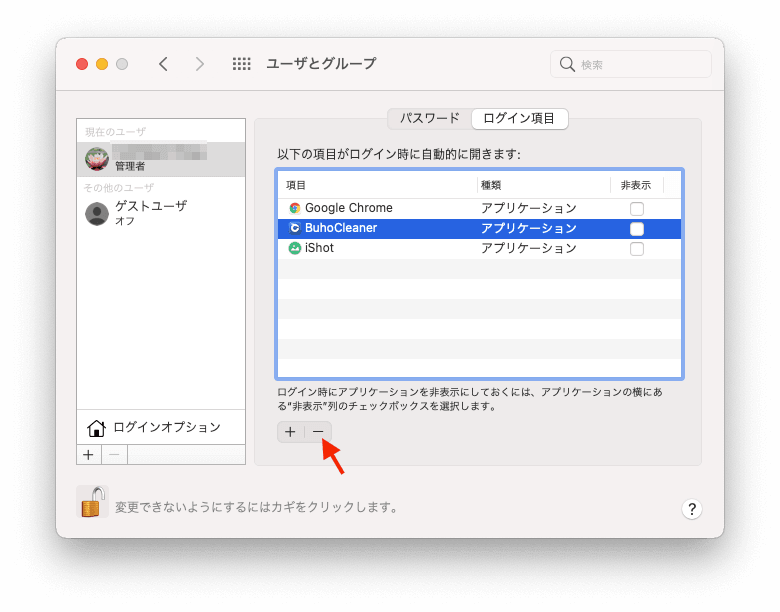Toggle hide checkbox for Google Chrome

[637, 209]
